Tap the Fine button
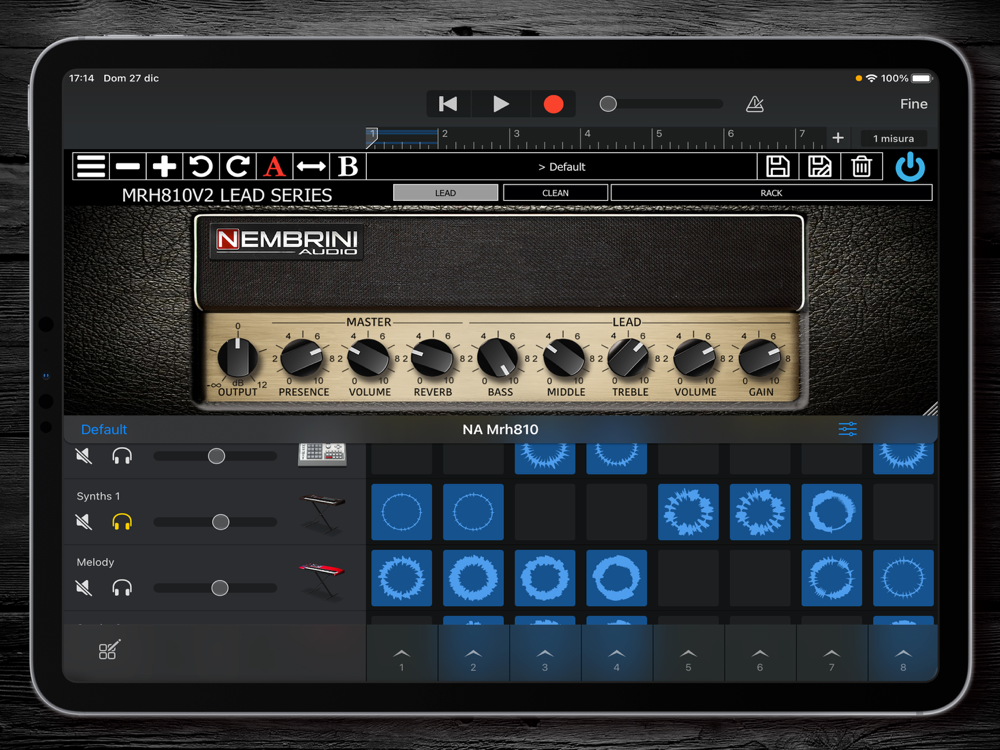Screen dimensions: 1000x750 (913, 104)
